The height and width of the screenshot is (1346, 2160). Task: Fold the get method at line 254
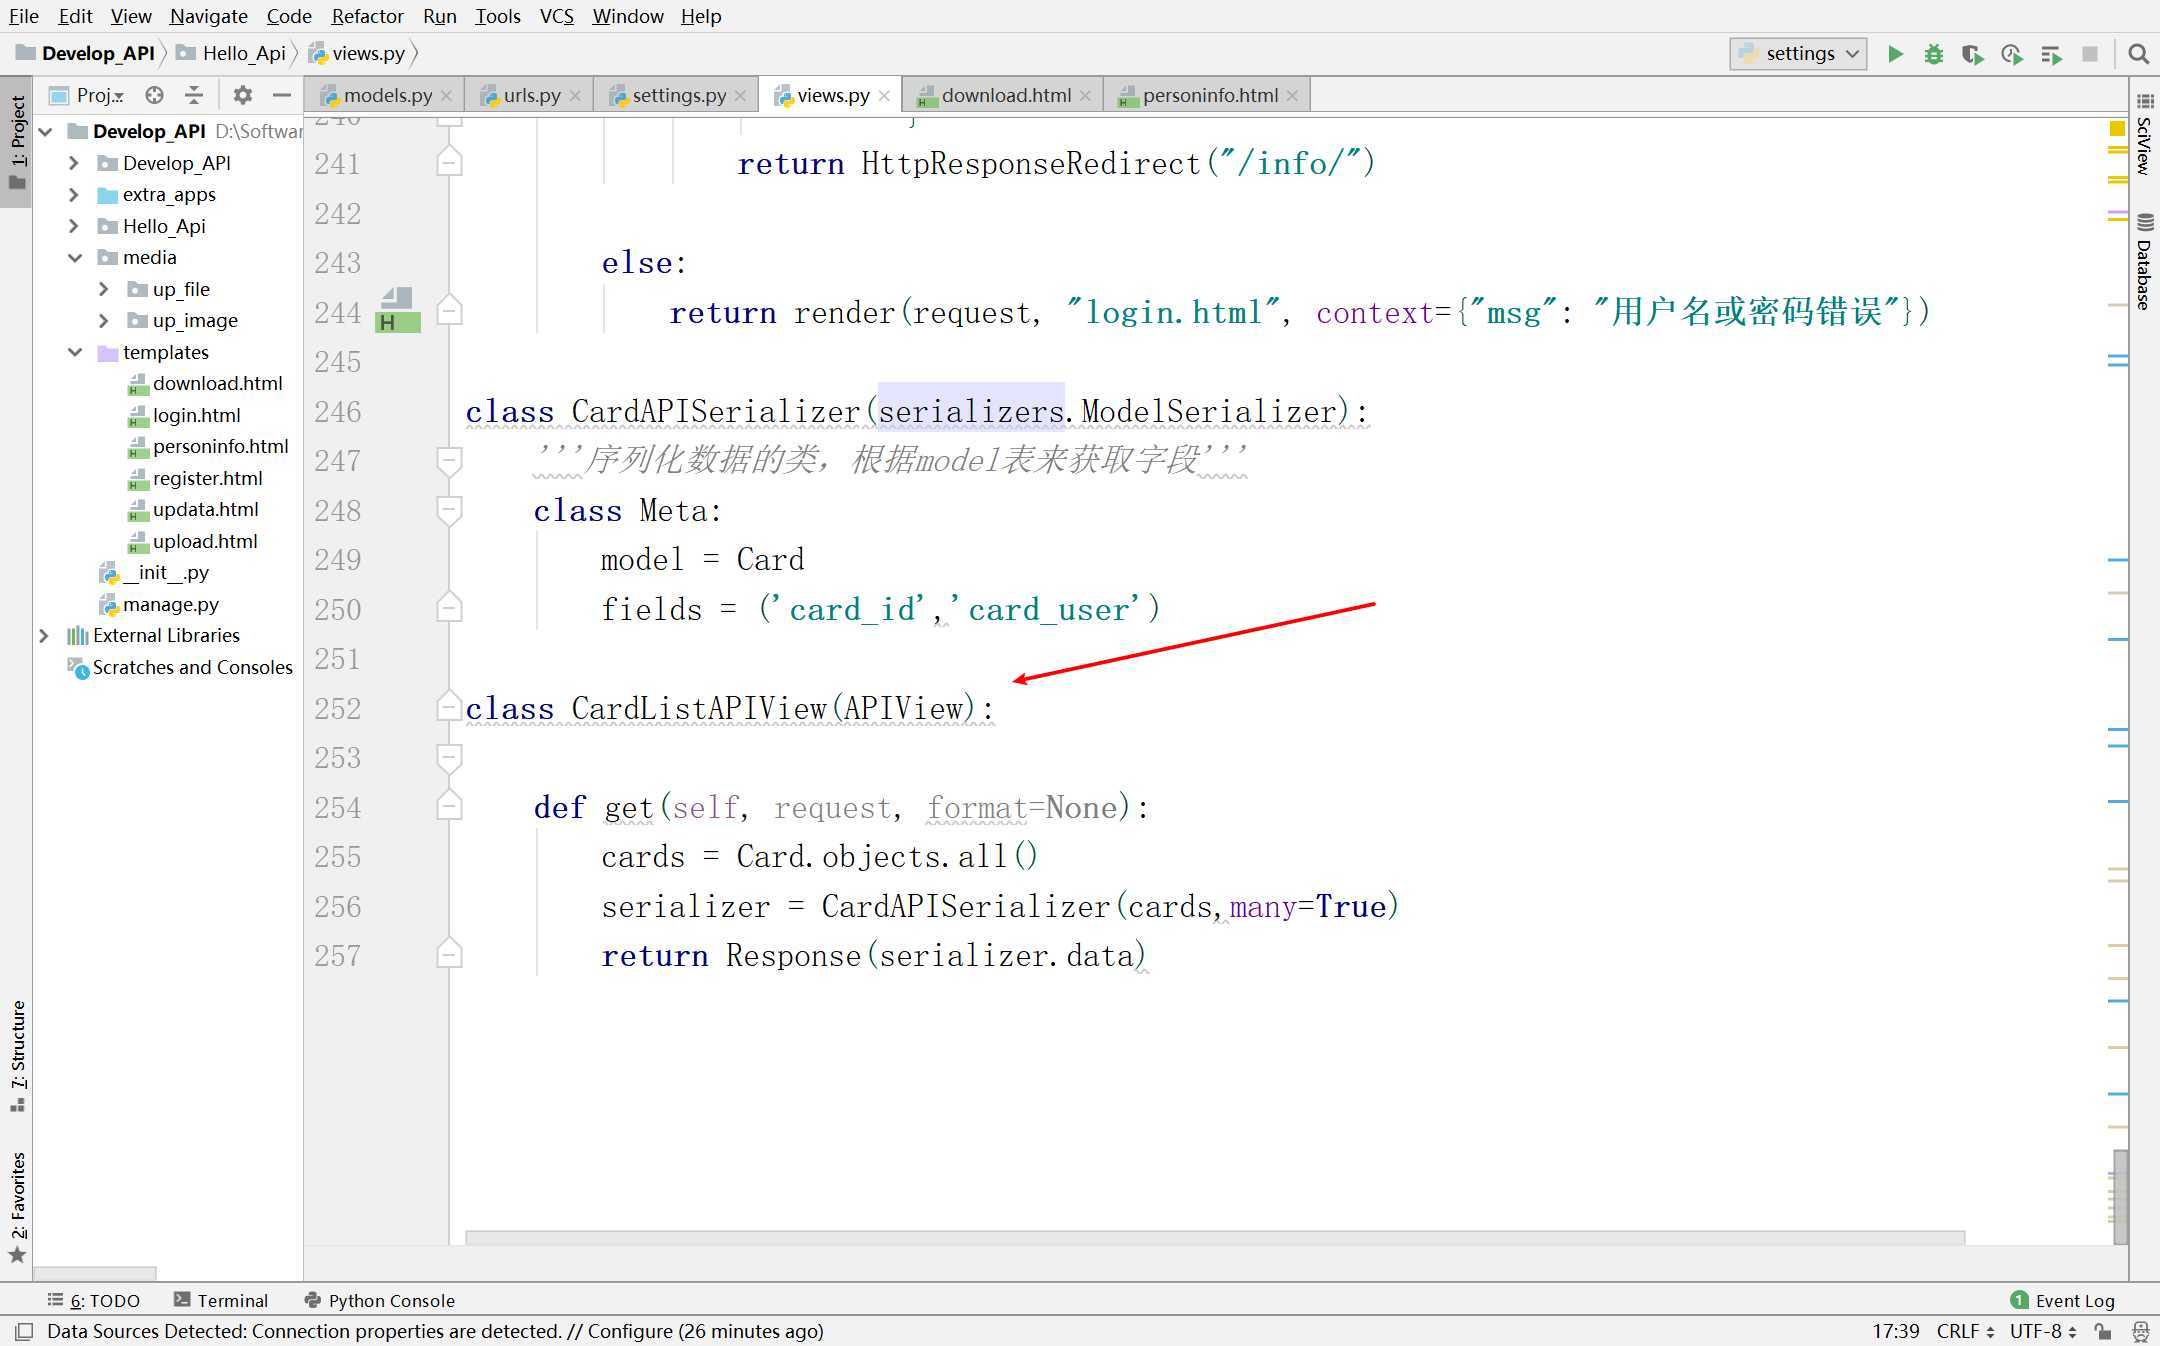[449, 807]
